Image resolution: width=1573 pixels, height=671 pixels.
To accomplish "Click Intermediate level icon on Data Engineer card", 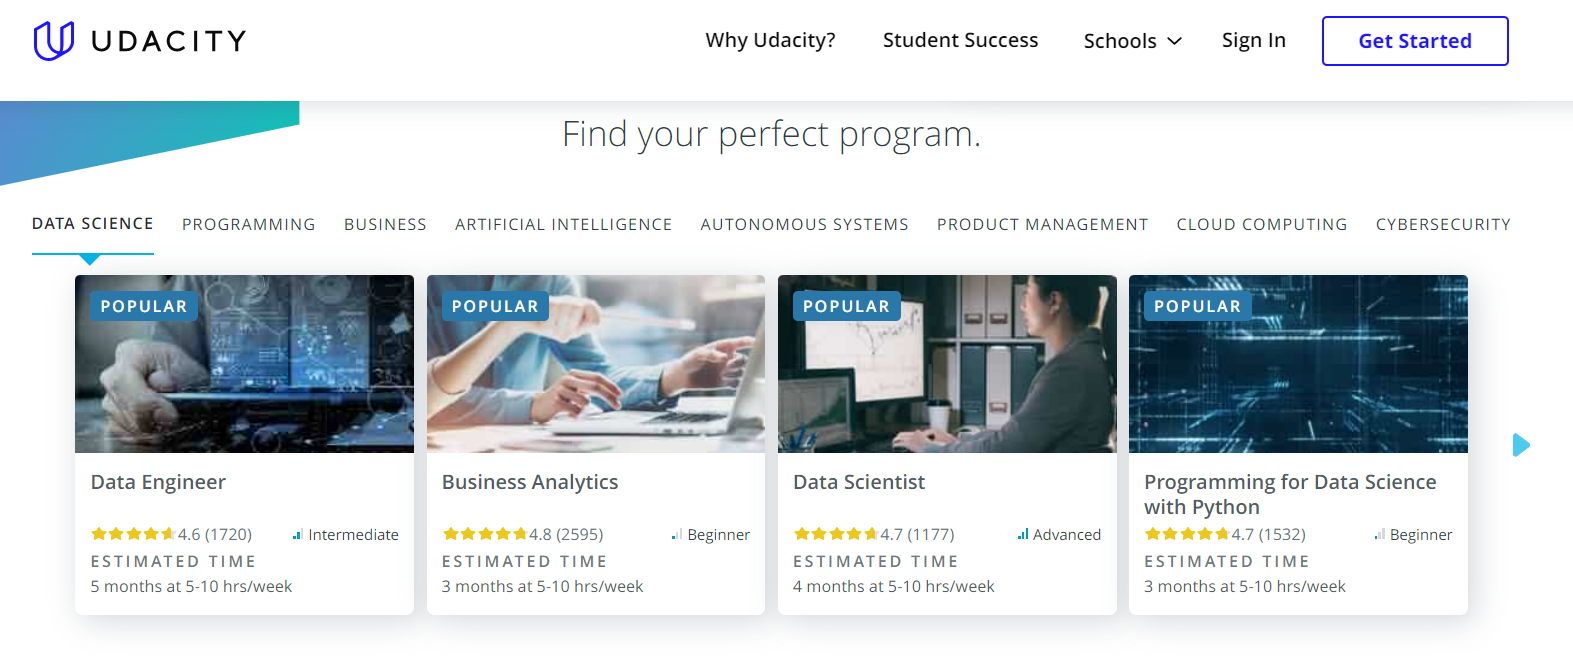I will 297,535.
